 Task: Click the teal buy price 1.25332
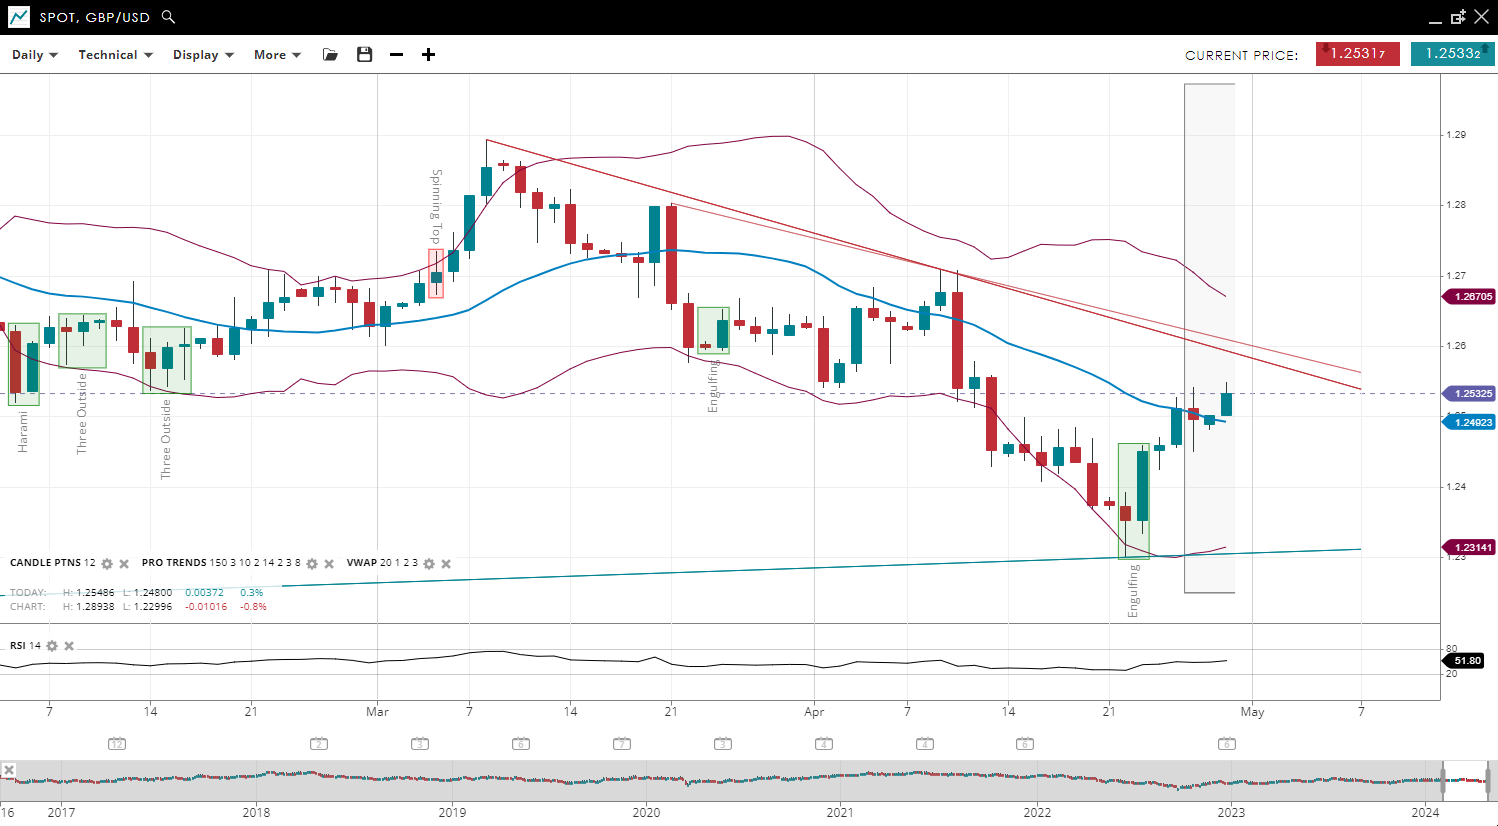1452,54
